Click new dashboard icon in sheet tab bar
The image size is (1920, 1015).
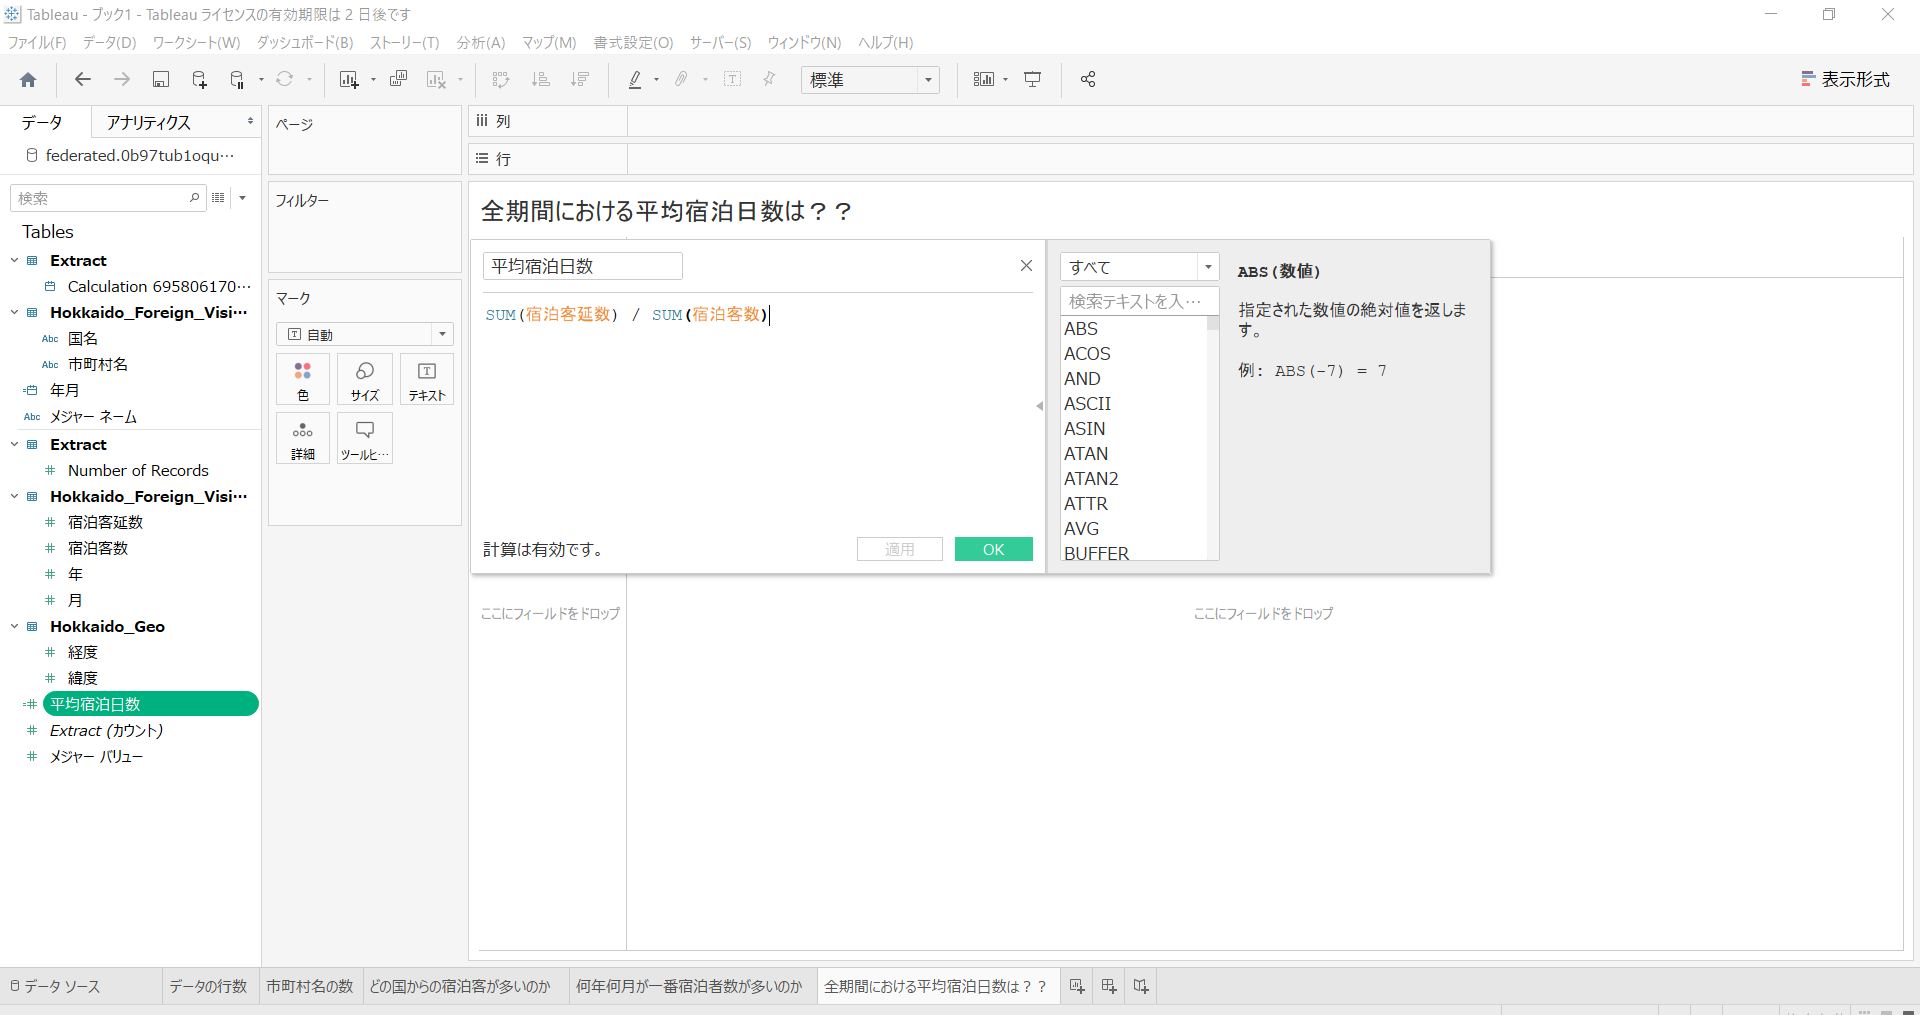tap(1109, 986)
